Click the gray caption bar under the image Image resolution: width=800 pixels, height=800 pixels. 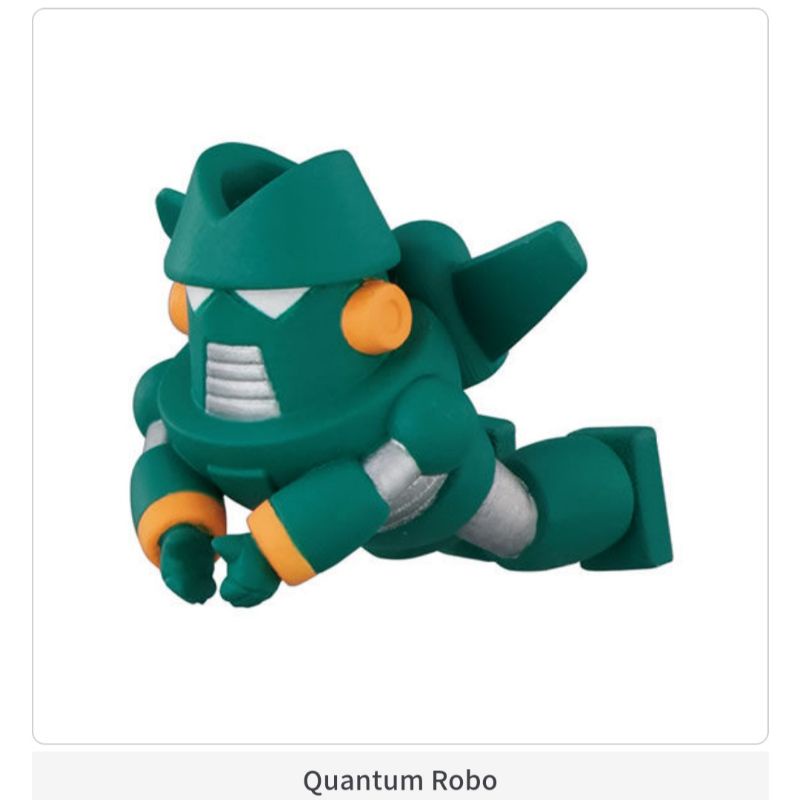[x=400, y=776]
